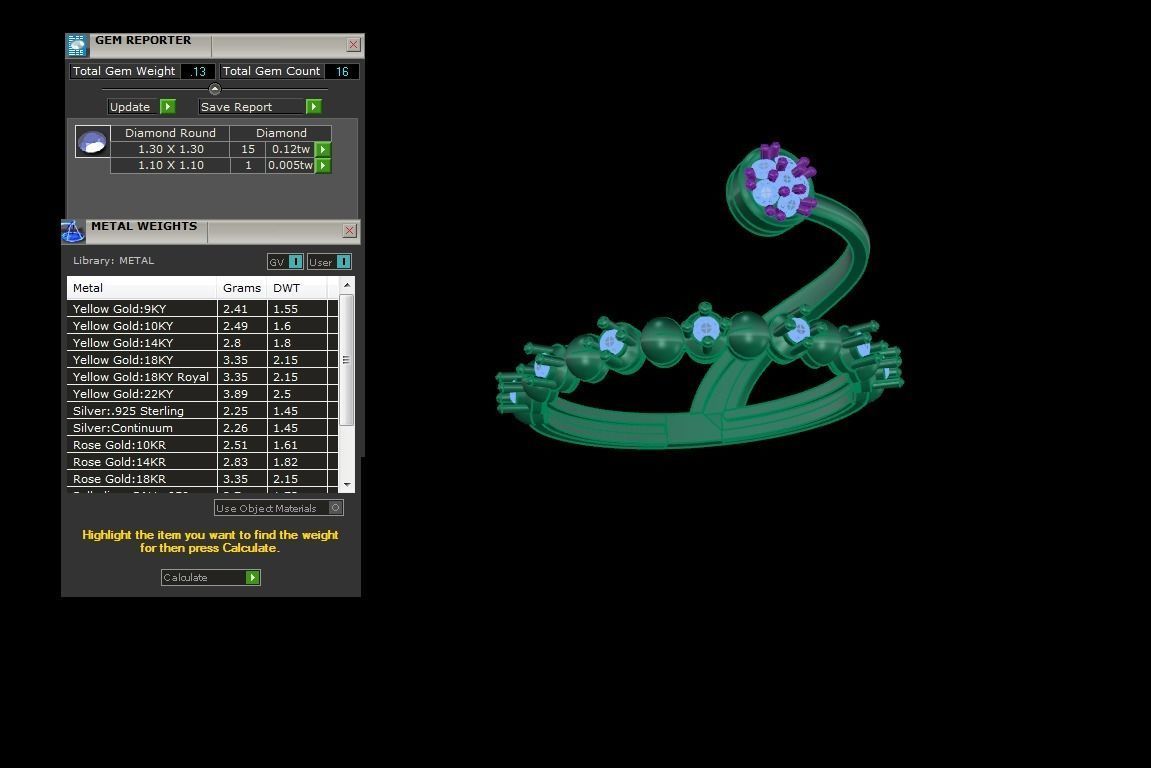The image size is (1151, 768).
Task: Select Yellow Gold:10KY row
Action: pyautogui.click(x=203, y=326)
